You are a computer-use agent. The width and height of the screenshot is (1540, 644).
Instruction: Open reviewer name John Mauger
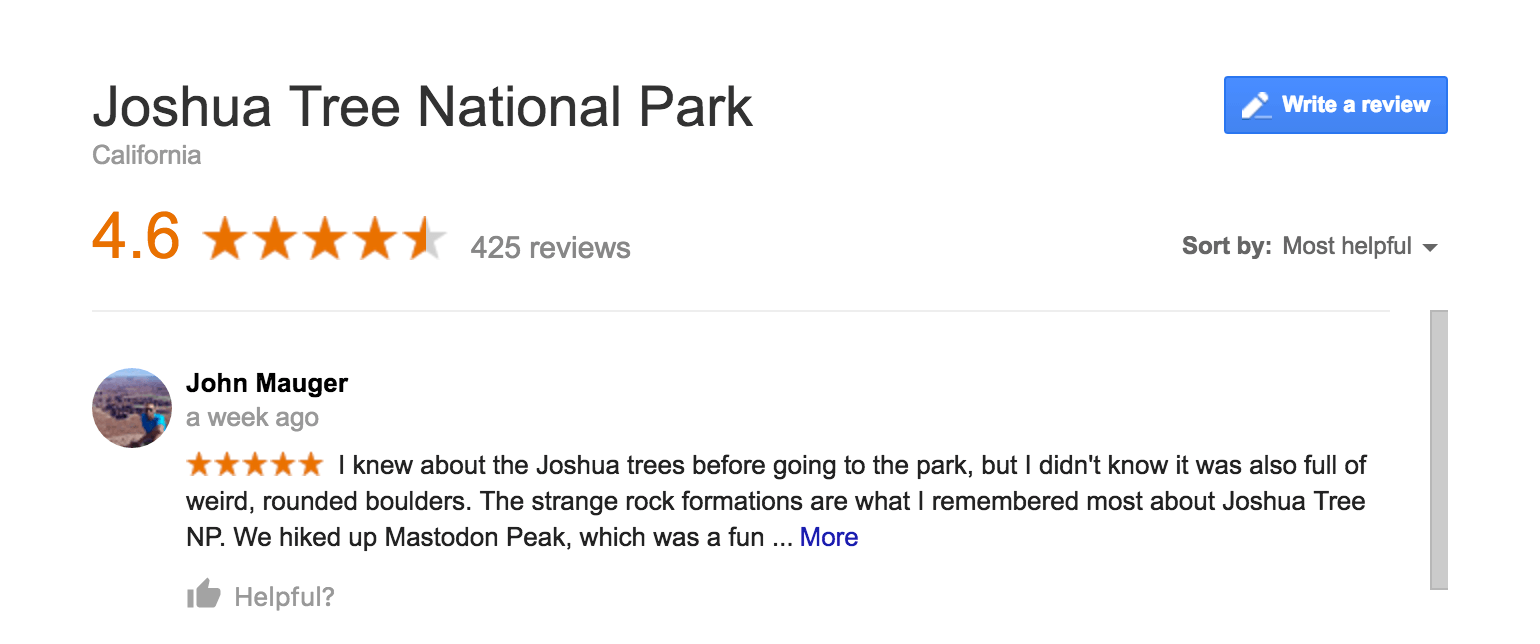click(267, 383)
